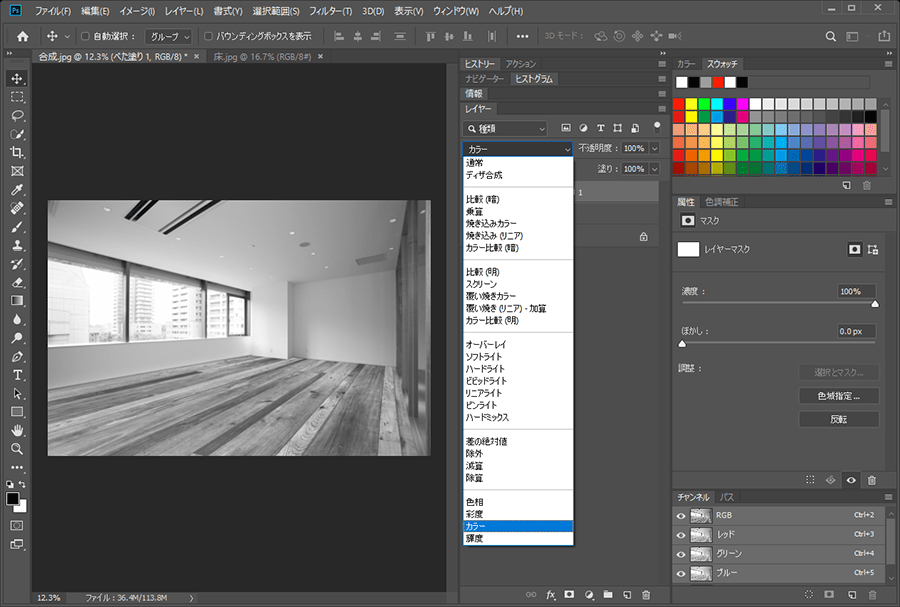Activate the Eraser tool
This screenshot has height=607, width=900.
point(17,282)
